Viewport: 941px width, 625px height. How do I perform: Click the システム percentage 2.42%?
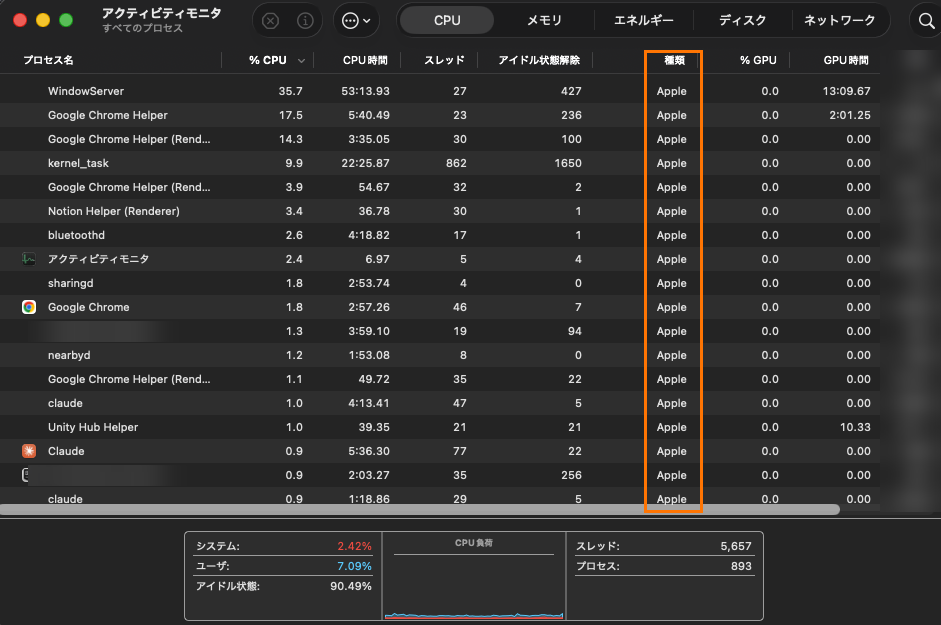[x=354, y=546]
